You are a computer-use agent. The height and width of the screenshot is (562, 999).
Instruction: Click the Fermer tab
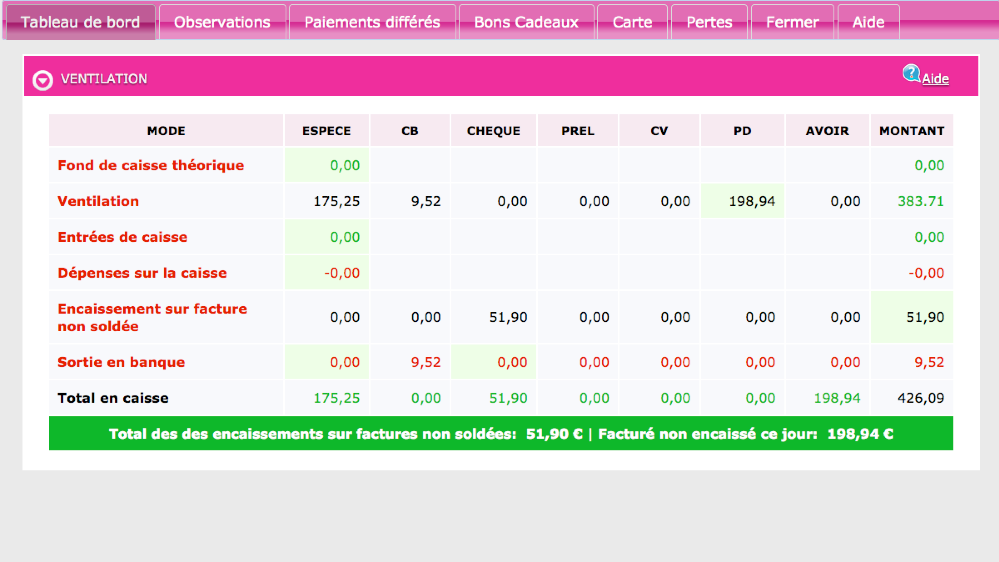pos(792,22)
